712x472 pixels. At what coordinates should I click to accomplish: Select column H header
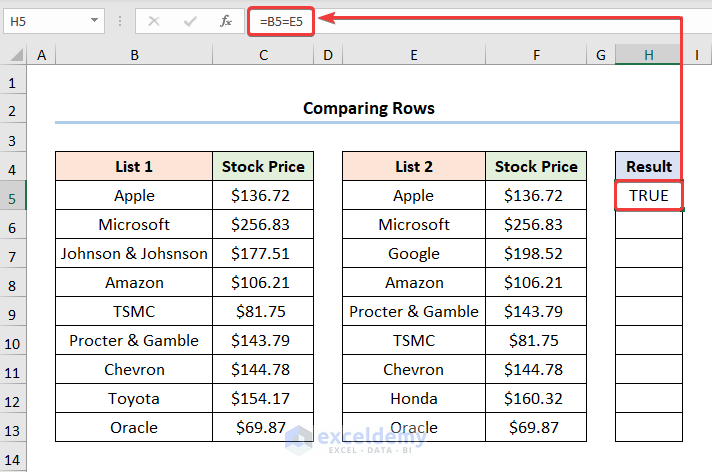click(649, 56)
